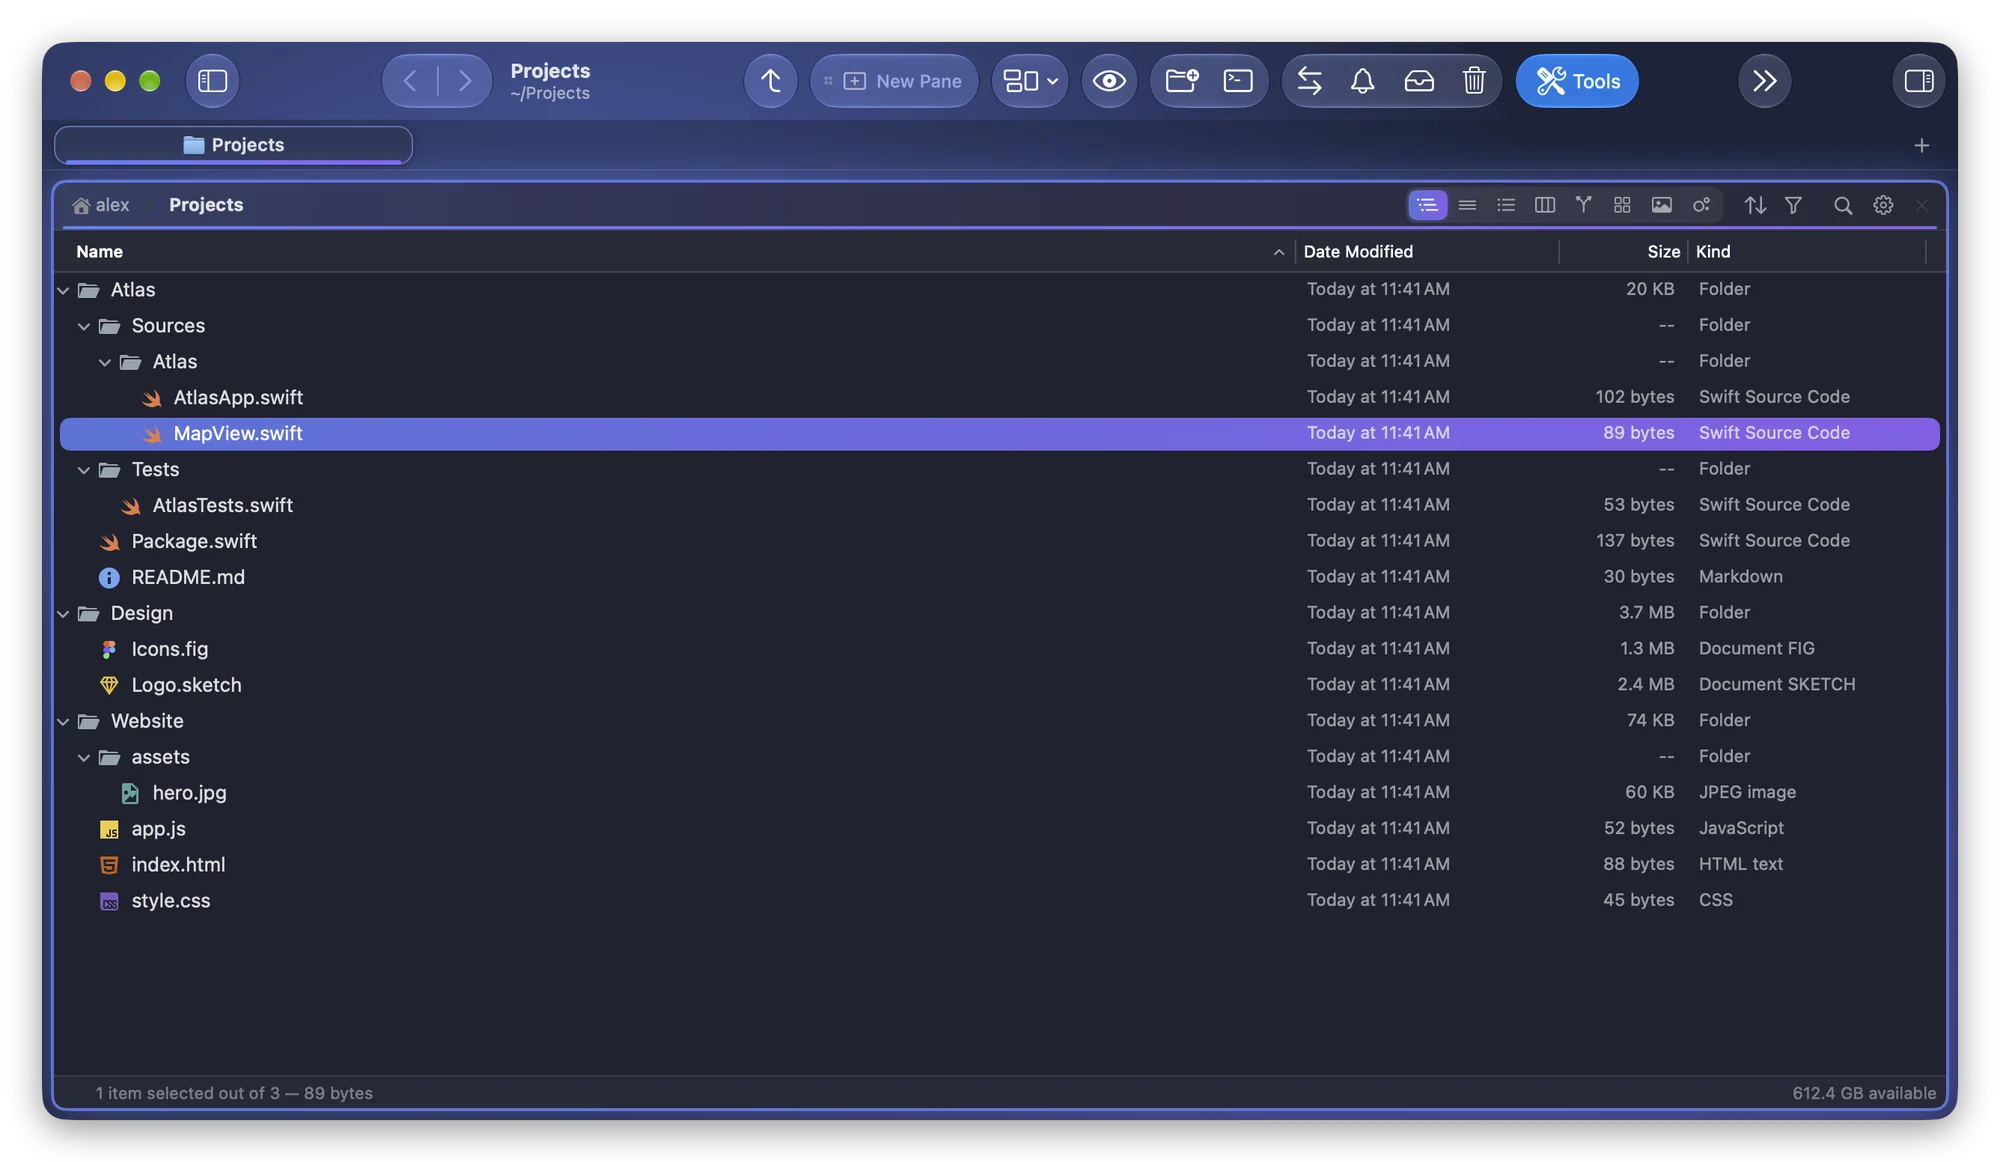Open the Tools menu button
The height and width of the screenshot is (1162, 2000).
(1577, 81)
